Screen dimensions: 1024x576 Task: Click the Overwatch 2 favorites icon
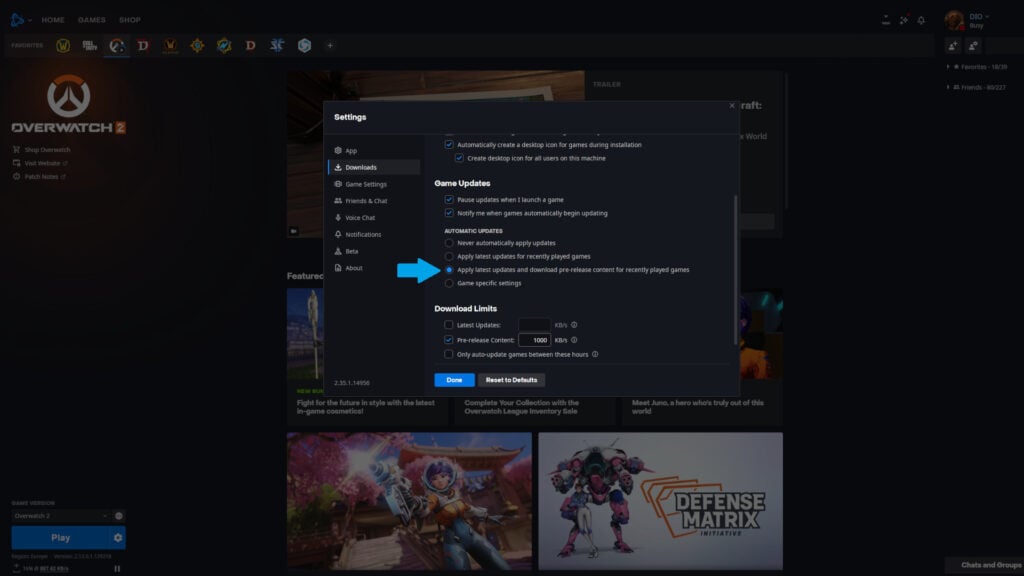coord(116,45)
